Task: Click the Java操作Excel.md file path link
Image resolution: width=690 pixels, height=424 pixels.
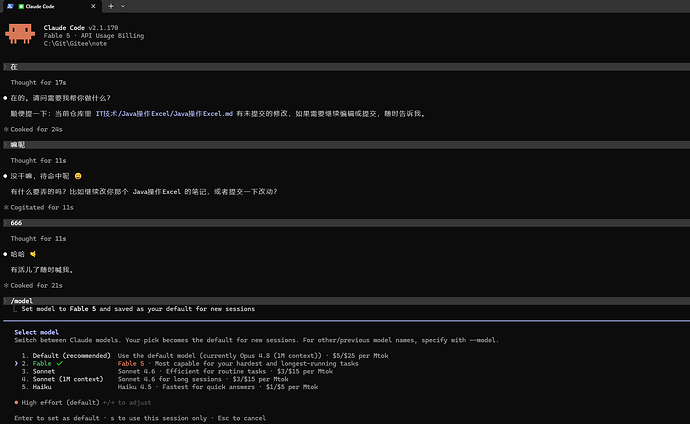Action: (x=164, y=113)
